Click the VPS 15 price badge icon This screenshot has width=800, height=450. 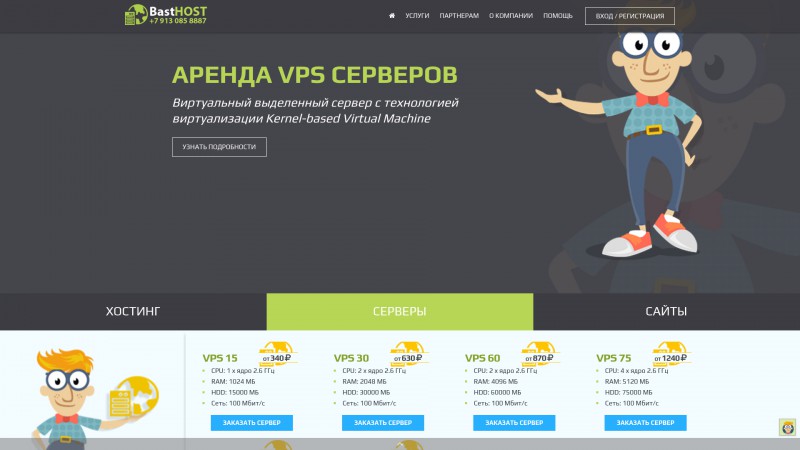pos(278,354)
